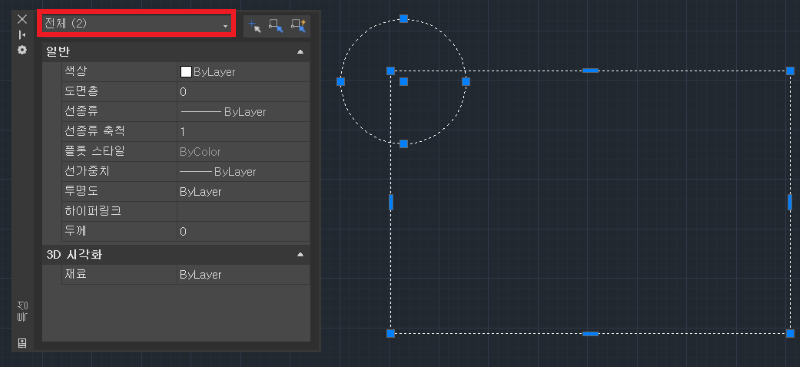This screenshot has width=800, height=367.
Task: Close the properties palette
Action: (22, 19)
